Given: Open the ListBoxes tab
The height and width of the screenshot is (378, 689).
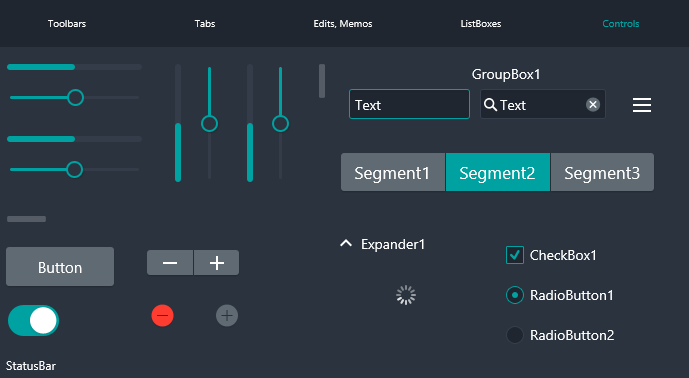Looking at the screenshot, I should tap(481, 24).
